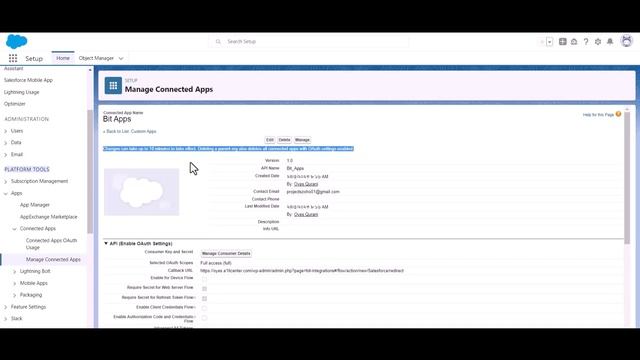Expand the Lightning Bolt section
640x360 pixels.
[15, 271]
